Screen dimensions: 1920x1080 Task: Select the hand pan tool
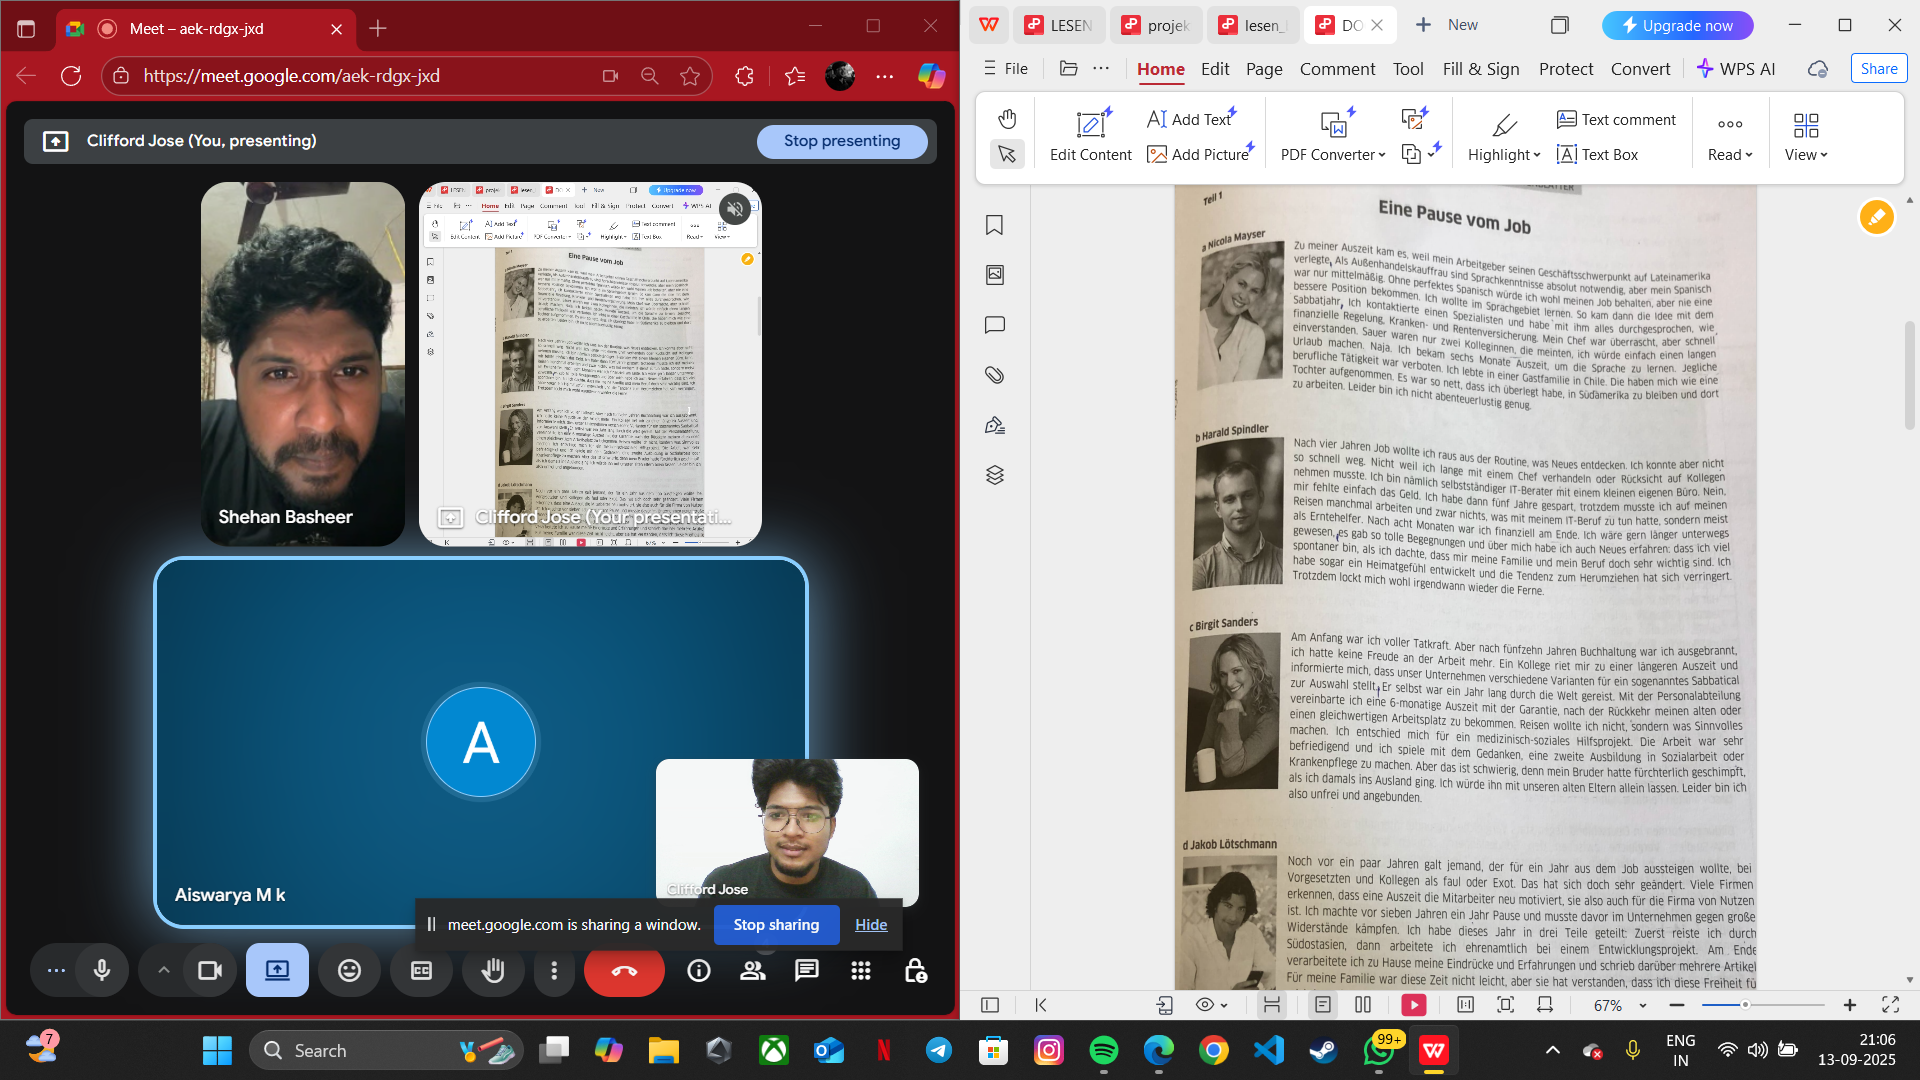(1007, 119)
